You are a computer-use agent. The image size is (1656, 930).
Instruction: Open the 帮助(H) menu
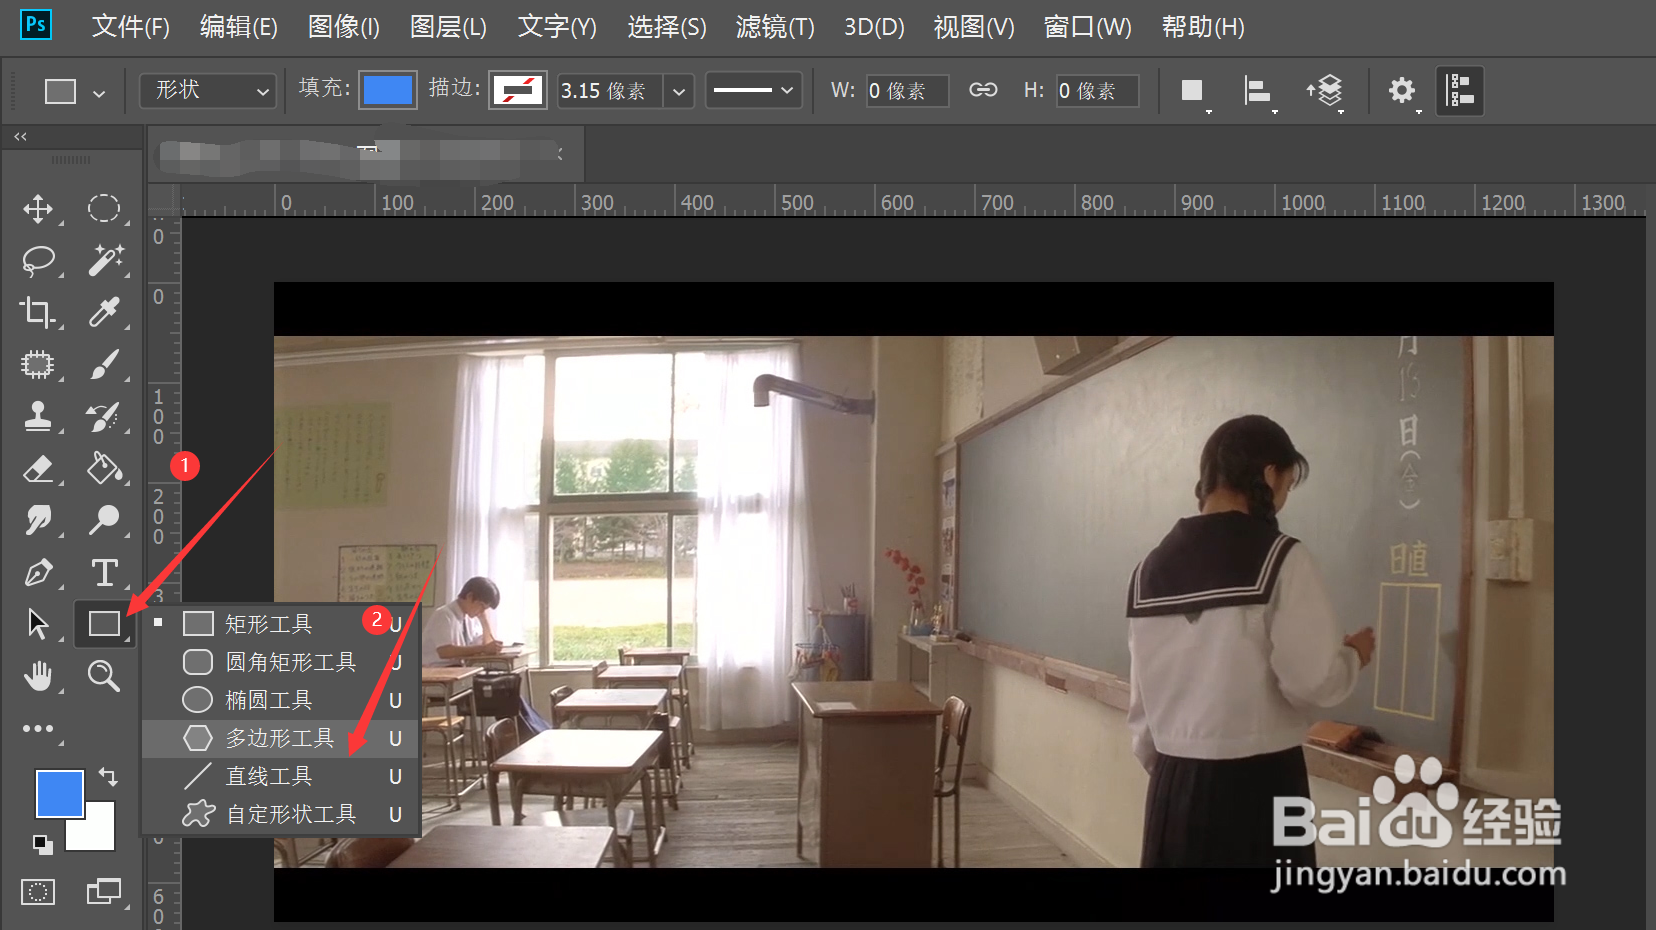coord(1203,27)
